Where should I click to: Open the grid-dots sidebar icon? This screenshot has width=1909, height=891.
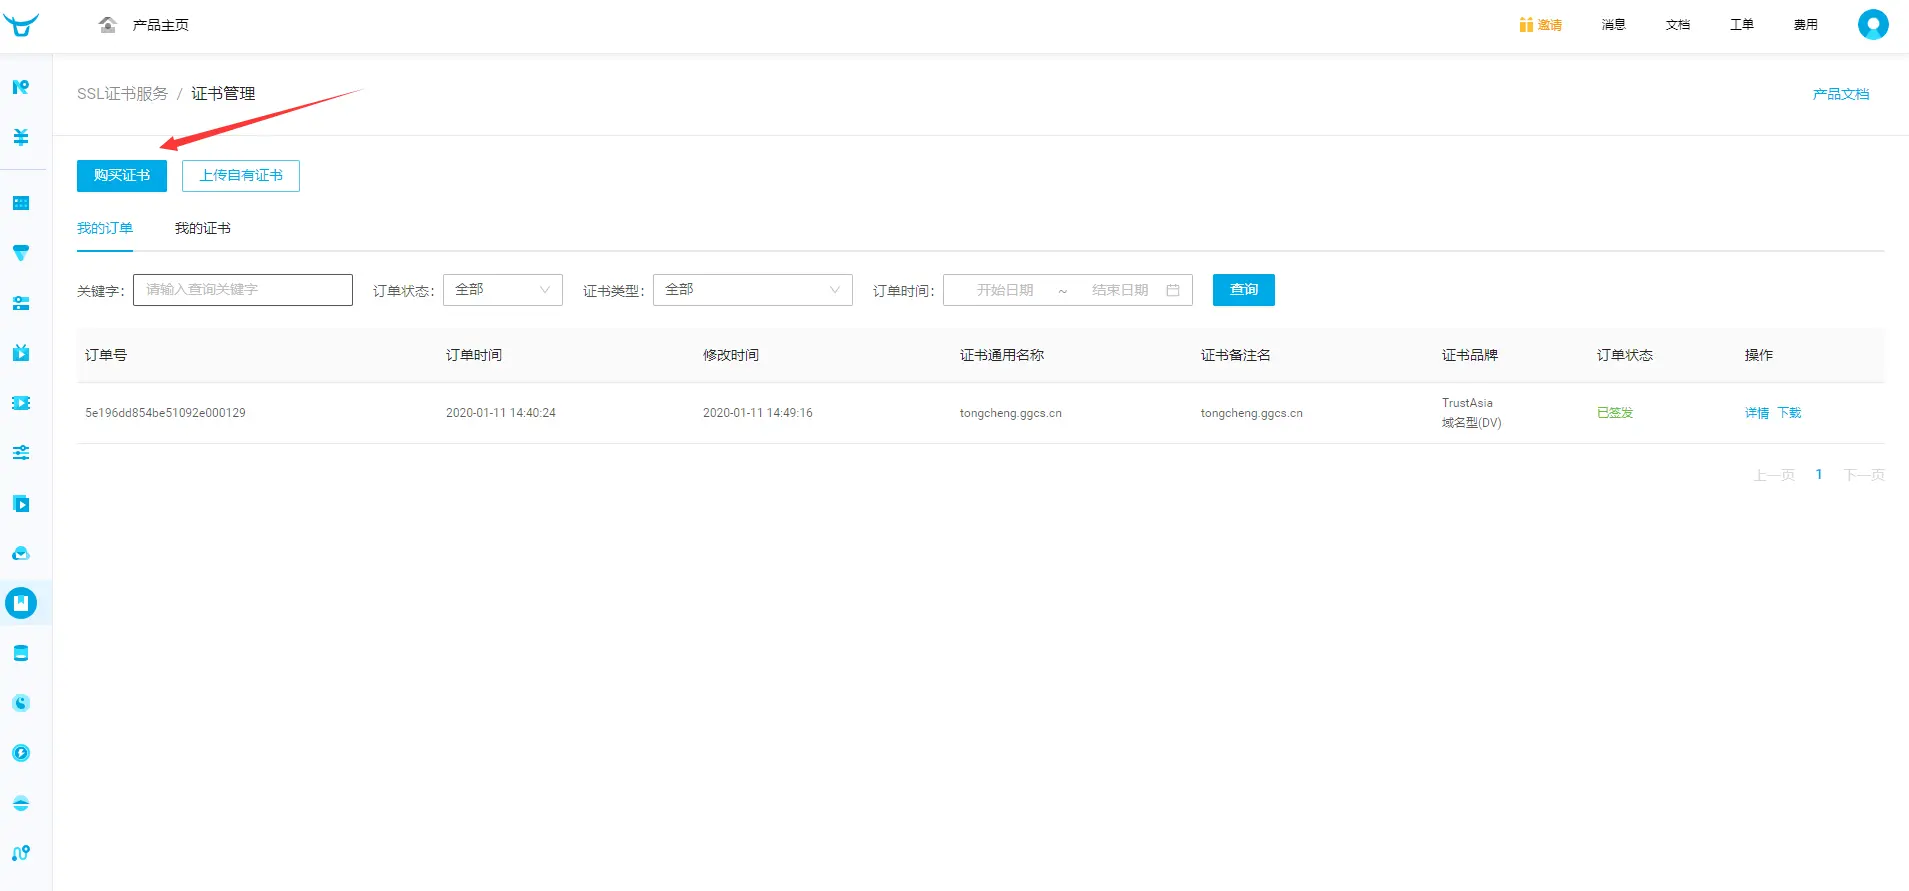21,203
